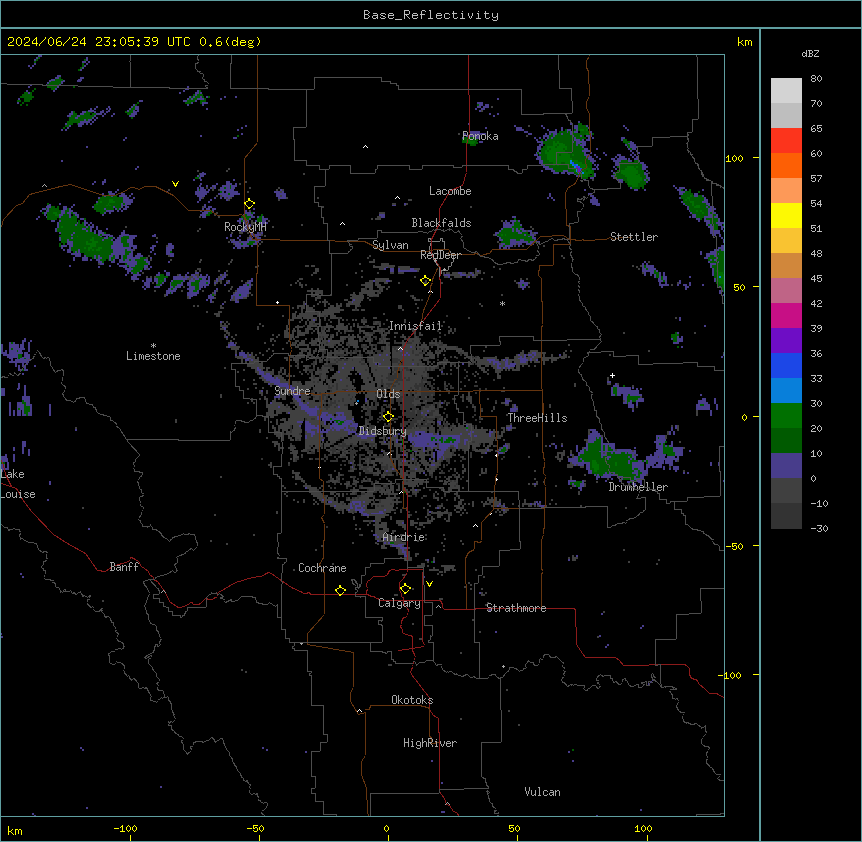Select the magenta 39-42 dBZ legend swatch
Image resolution: width=862 pixels, height=842 pixels.
[x=786, y=315]
